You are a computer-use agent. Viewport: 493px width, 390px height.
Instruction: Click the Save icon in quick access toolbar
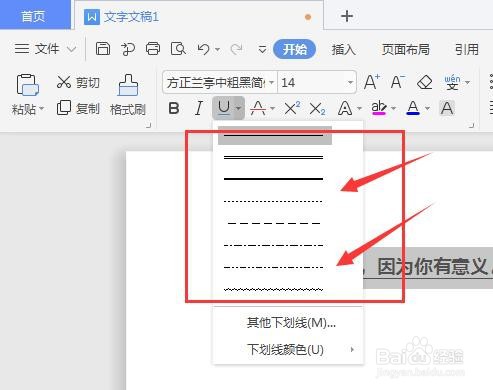[x=103, y=49]
